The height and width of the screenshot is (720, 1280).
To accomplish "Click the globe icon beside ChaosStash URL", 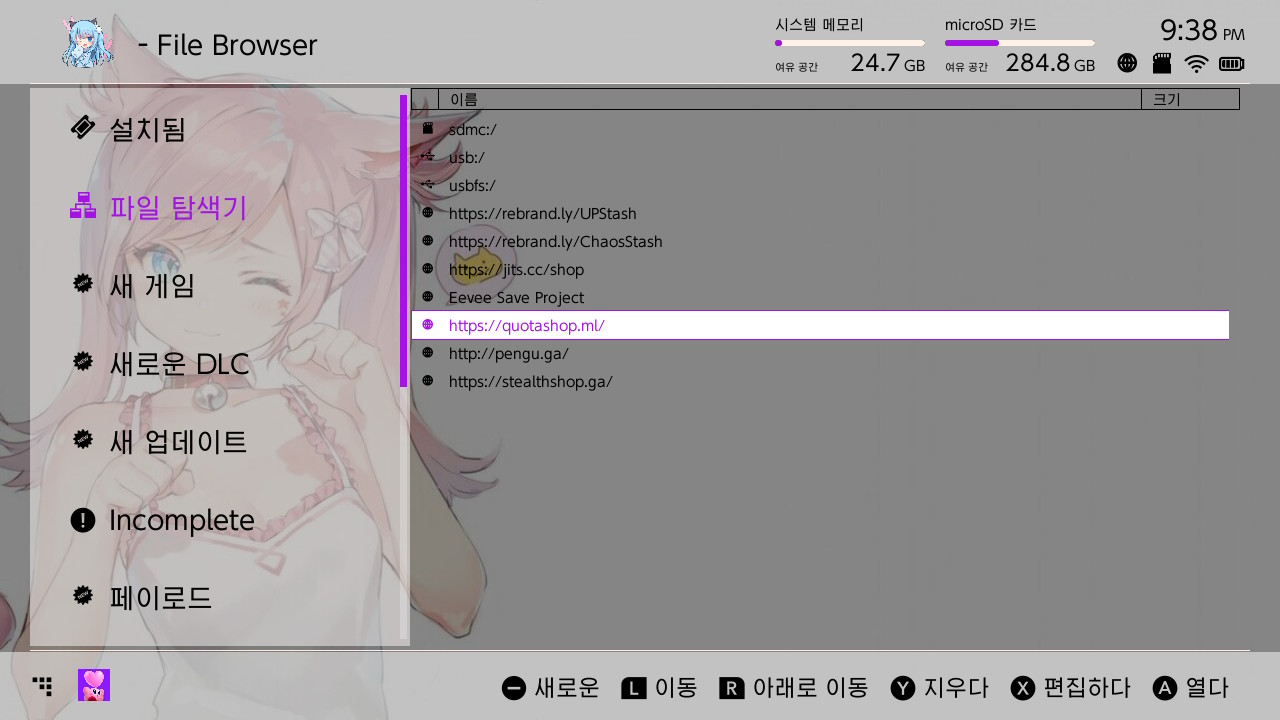I will click(x=428, y=240).
